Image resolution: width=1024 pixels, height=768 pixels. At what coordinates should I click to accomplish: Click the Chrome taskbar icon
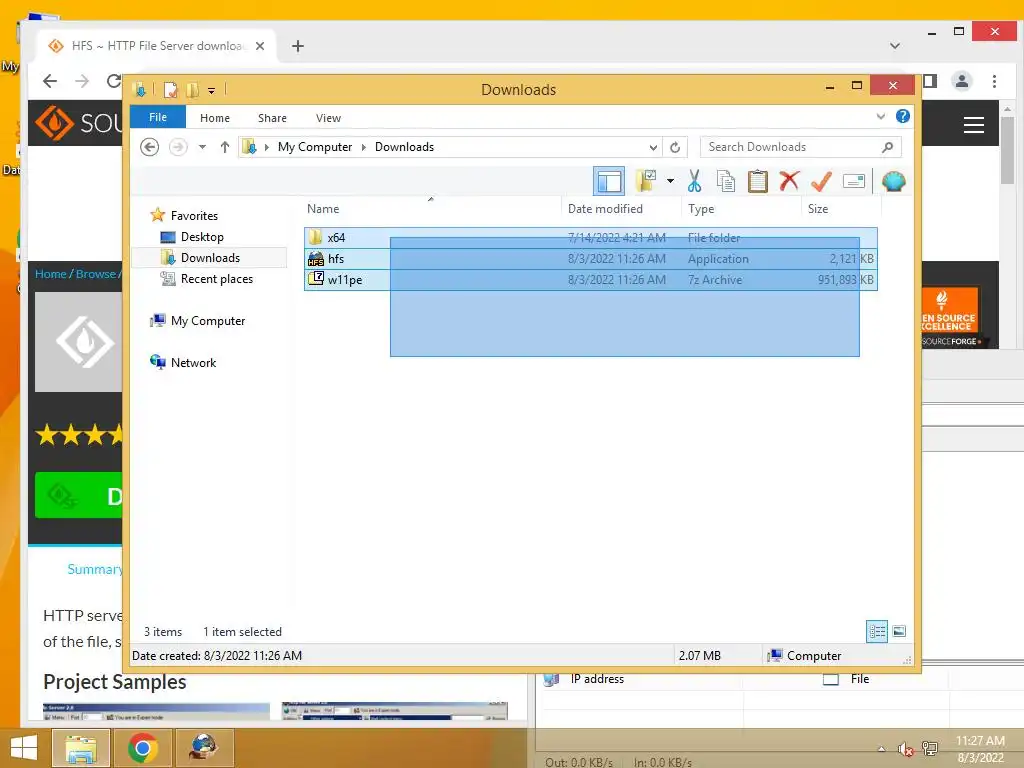tap(142, 748)
